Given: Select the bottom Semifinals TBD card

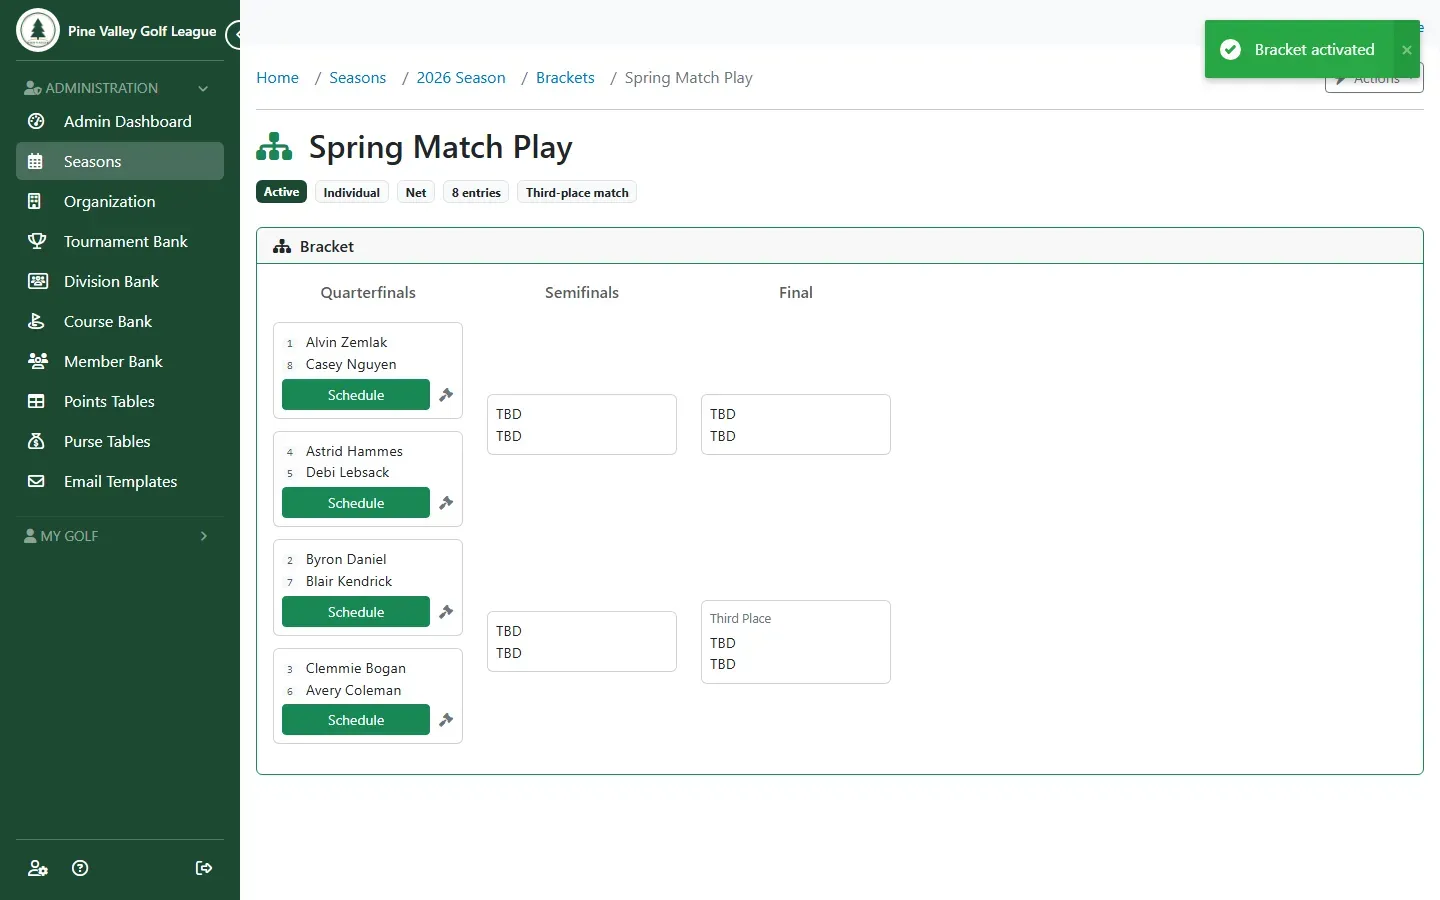Looking at the screenshot, I should 582,642.
